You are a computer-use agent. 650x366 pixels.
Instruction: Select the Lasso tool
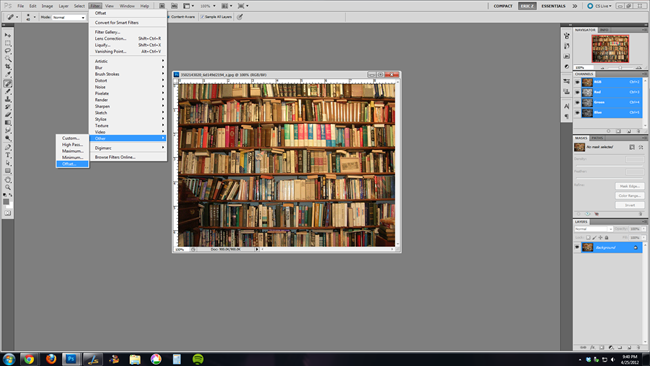click(8, 51)
